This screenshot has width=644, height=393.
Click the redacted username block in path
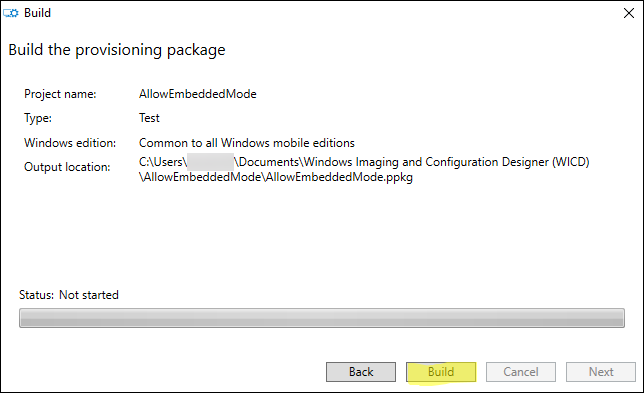click(x=210, y=162)
